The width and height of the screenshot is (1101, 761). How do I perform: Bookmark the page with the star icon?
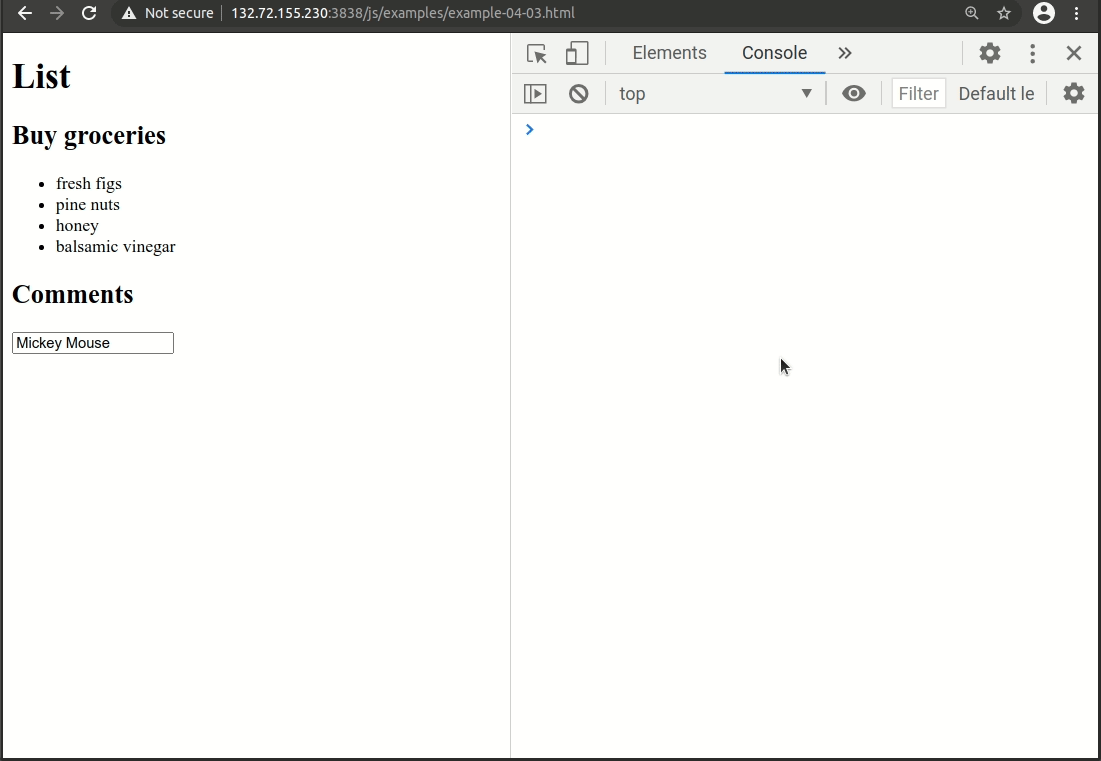pos(1003,14)
